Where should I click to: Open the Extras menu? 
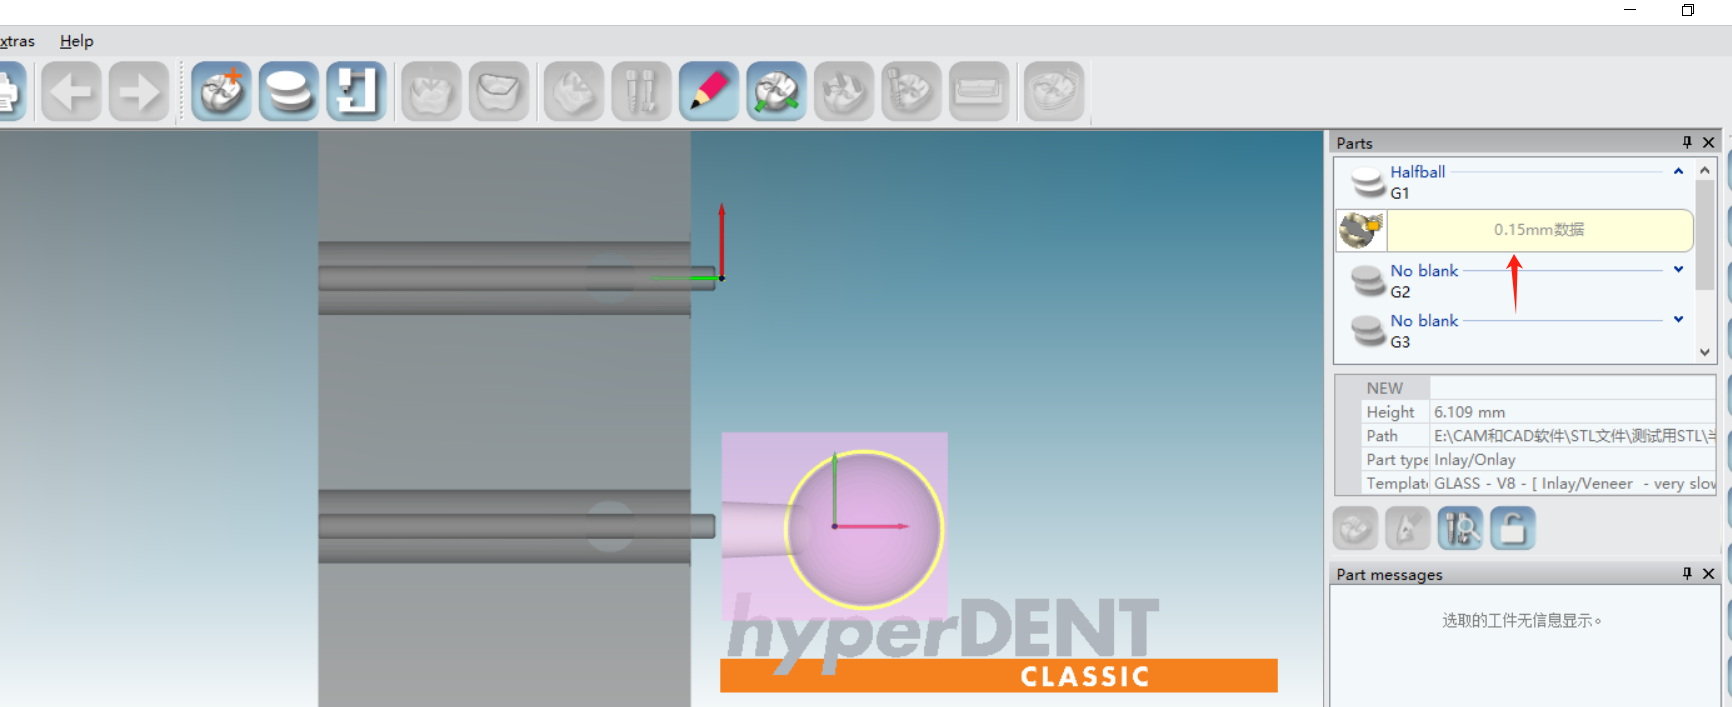tap(17, 41)
